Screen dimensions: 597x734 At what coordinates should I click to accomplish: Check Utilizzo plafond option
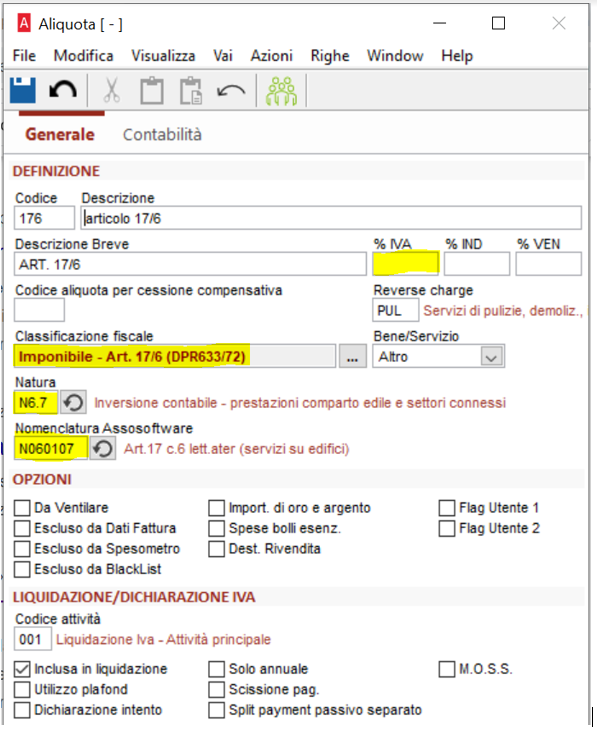click(x=22, y=690)
